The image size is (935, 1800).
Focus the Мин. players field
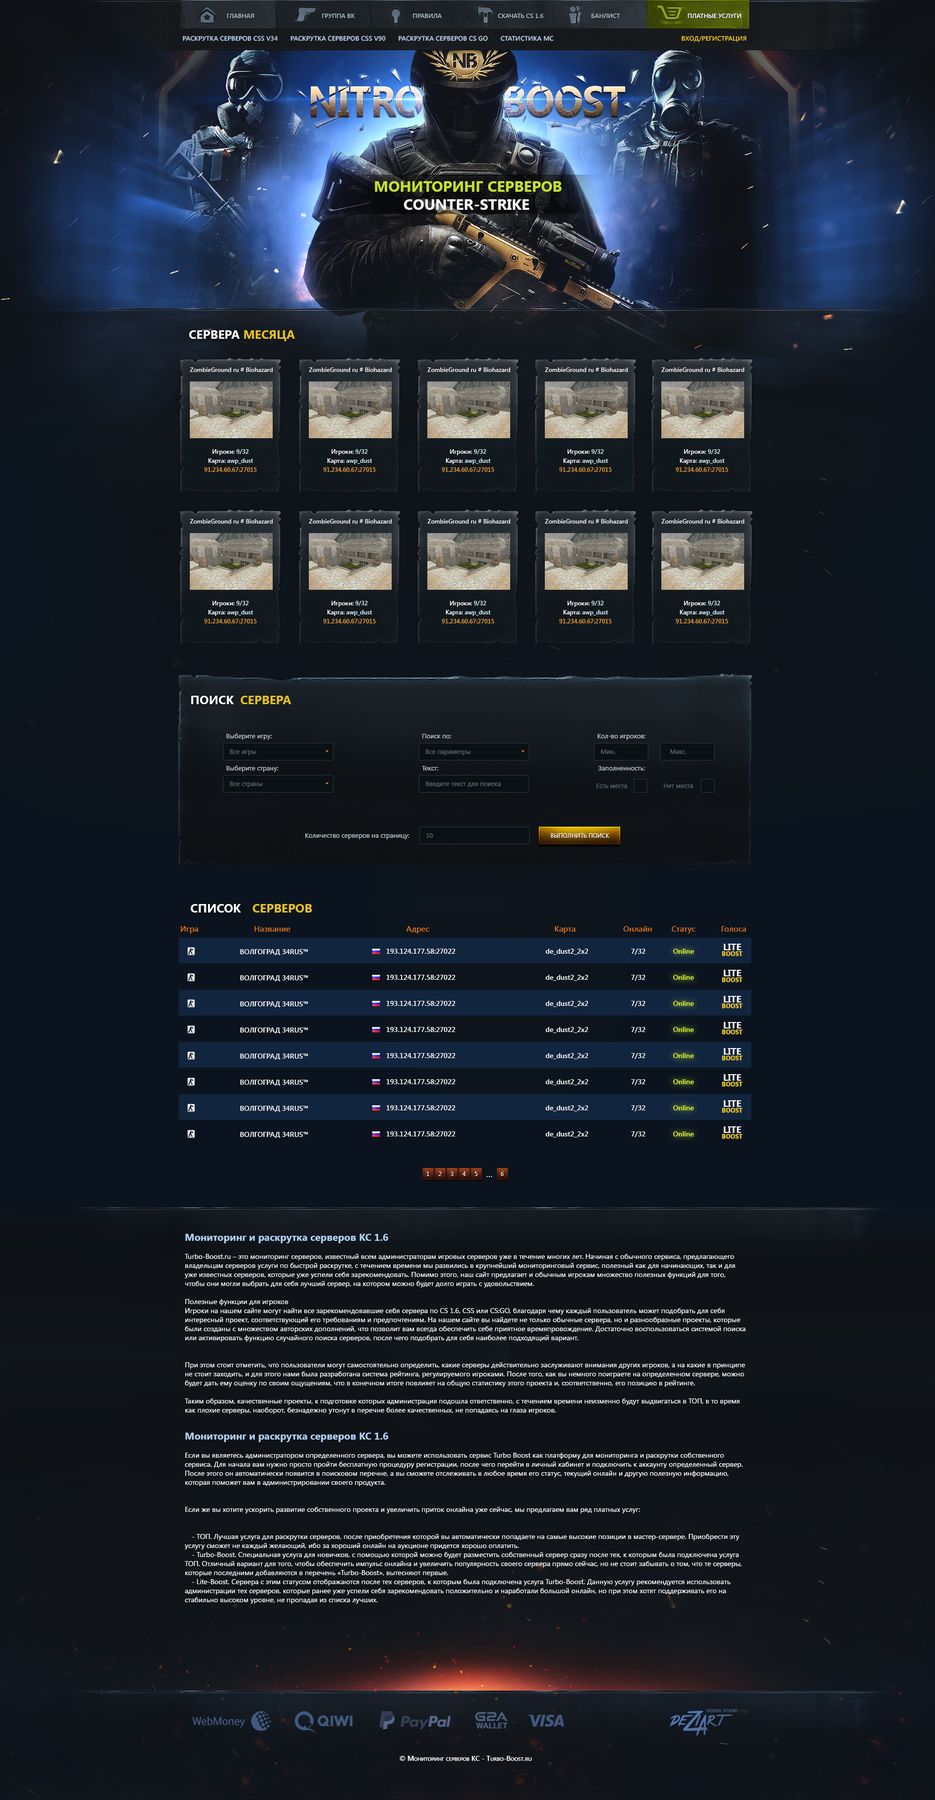point(621,751)
